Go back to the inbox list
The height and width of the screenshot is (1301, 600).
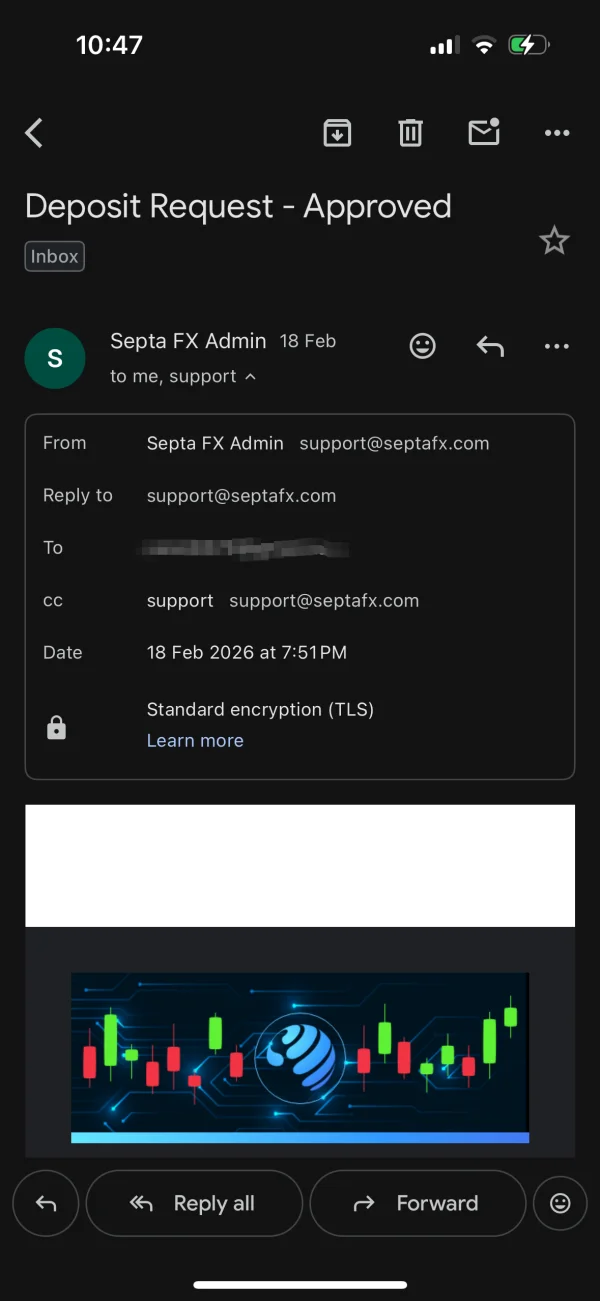point(35,133)
